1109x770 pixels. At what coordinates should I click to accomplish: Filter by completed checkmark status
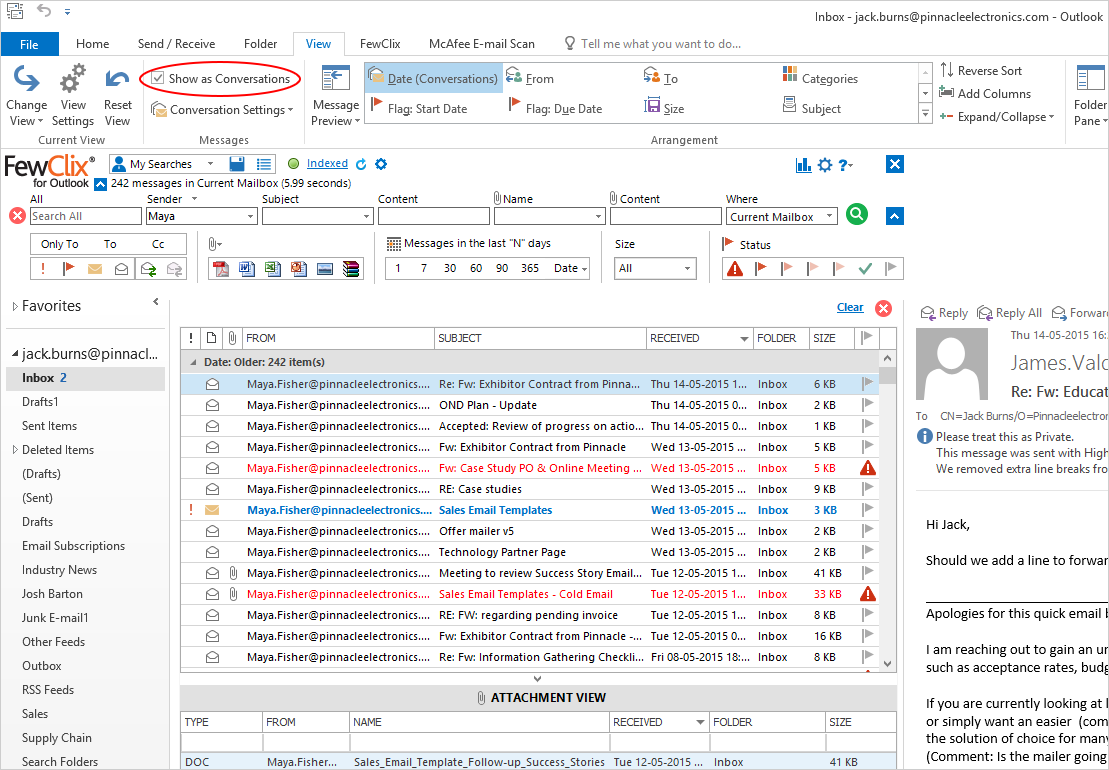tap(864, 269)
